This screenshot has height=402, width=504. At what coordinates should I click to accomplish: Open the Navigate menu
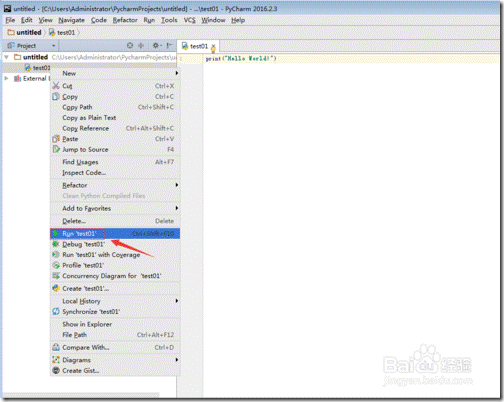click(x=71, y=20)
